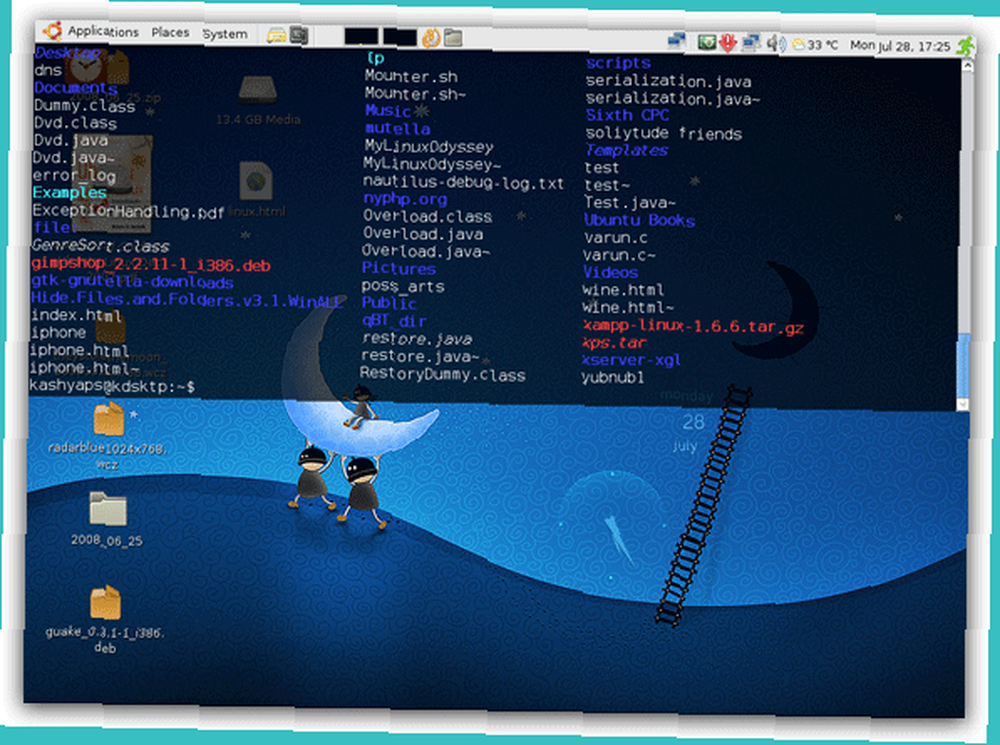Open the 33 °C weather applet
1000x745 pixels.
(x=814, y=45)
